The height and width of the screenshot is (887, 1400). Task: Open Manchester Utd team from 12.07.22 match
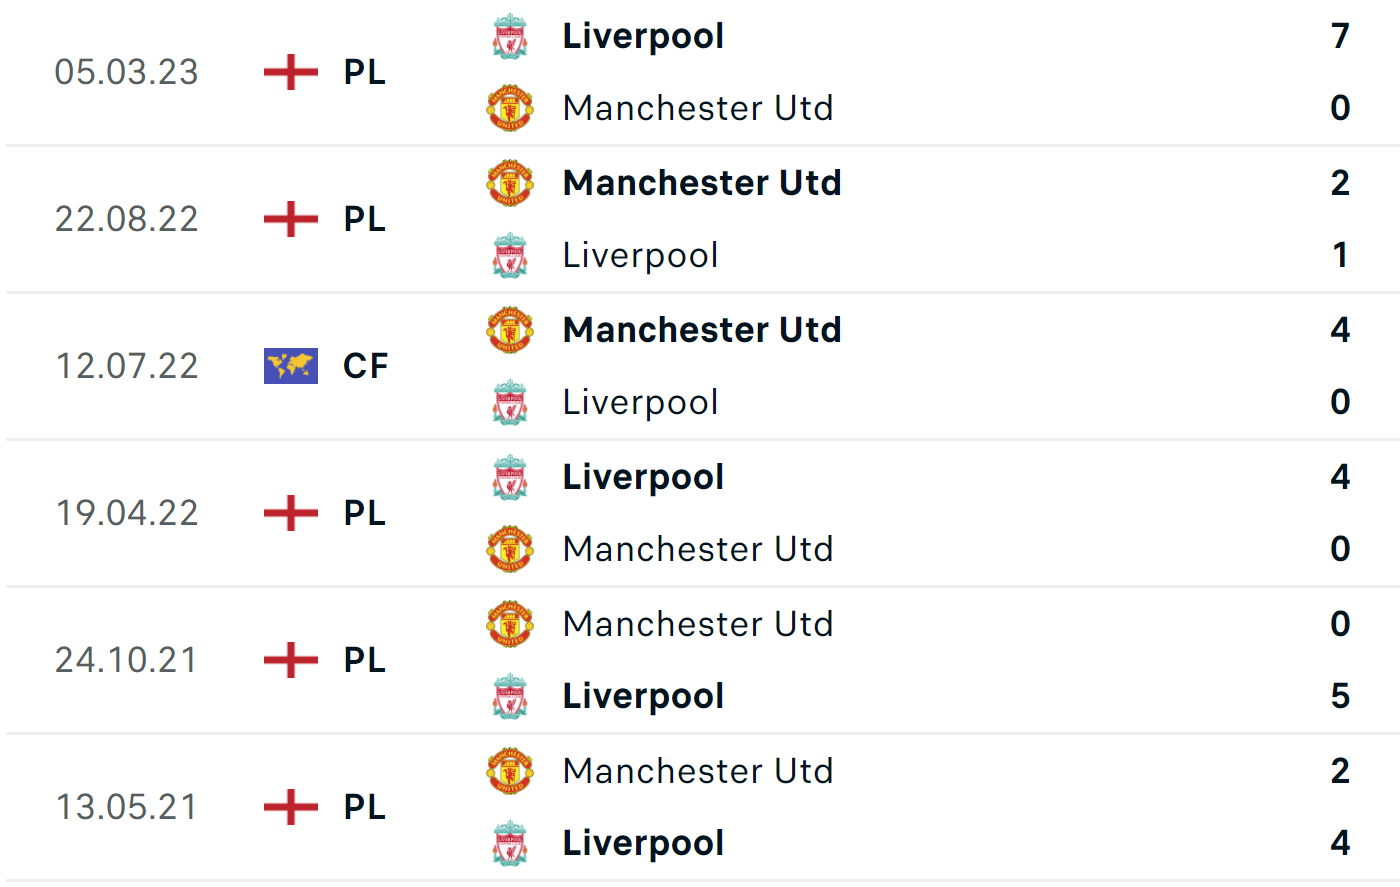[x=702, y=329]
